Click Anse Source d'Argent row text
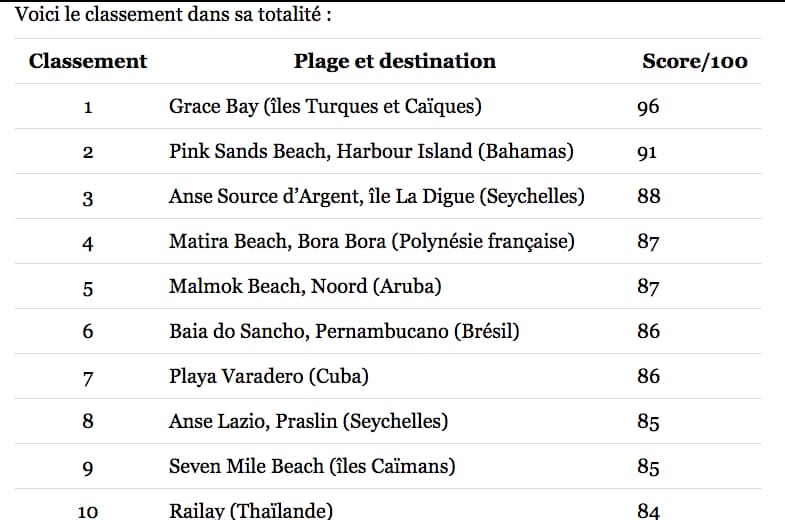This screenshot has height=520, width=785. [376, 196]
